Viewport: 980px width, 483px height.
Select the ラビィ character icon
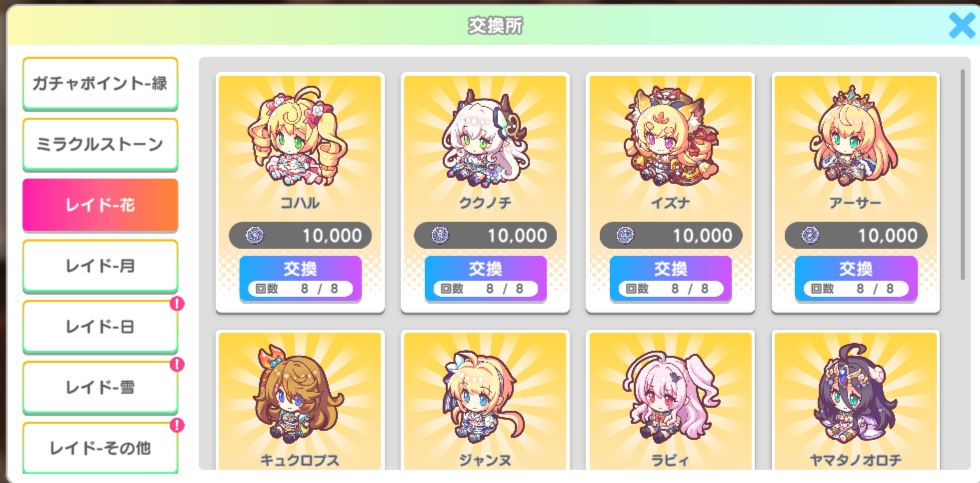[669, 394]
